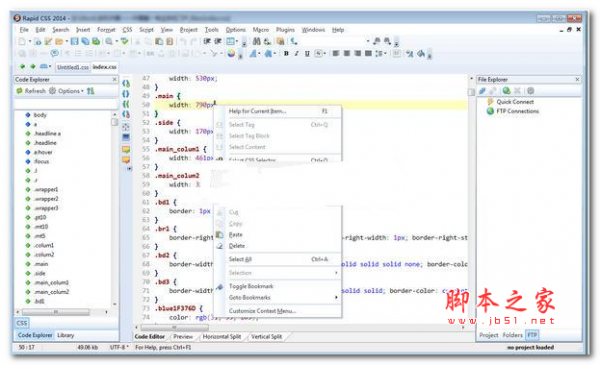This screenshot has height=365, width=600.
Task: Select .main_colum1 in Code Explorer list
Action: (x=51, y=283)
